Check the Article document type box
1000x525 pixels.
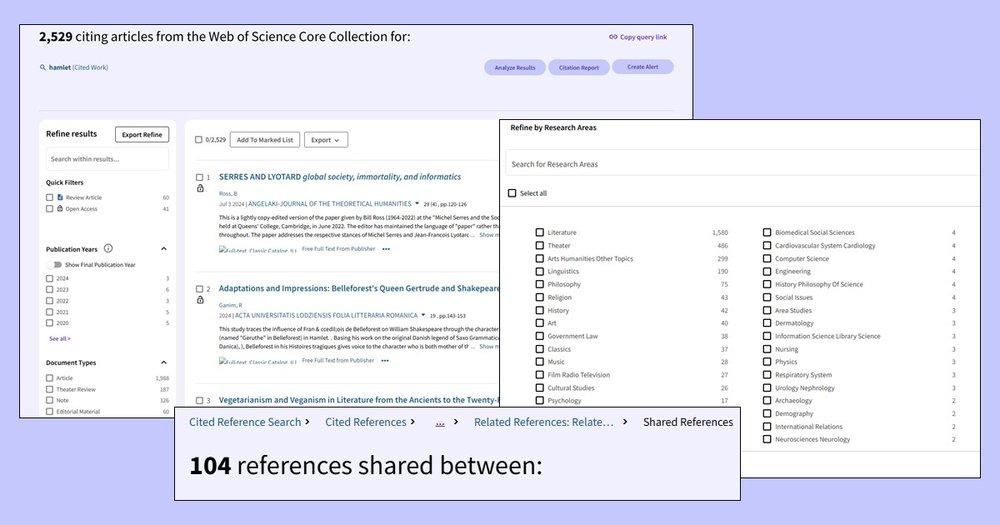pos(50,378)
